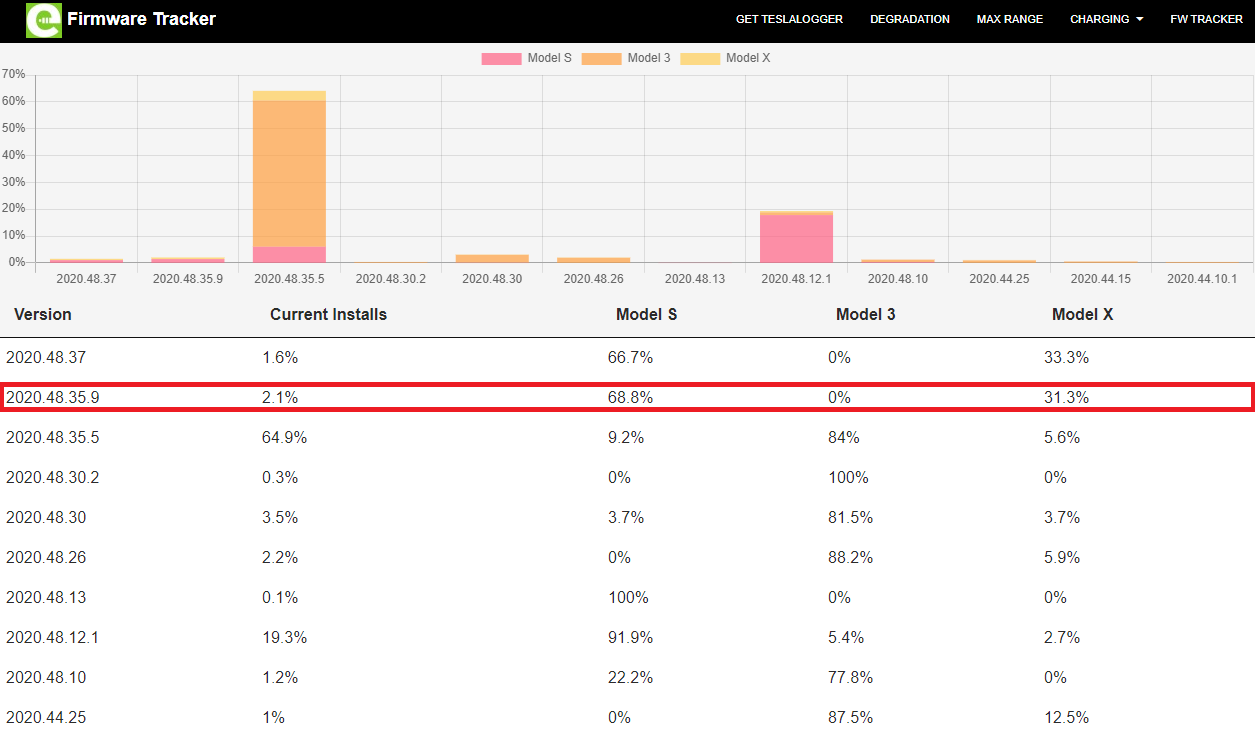Click the Model 3 column header
This screenshot has width=1255, height=737.
tap(866, 314)
